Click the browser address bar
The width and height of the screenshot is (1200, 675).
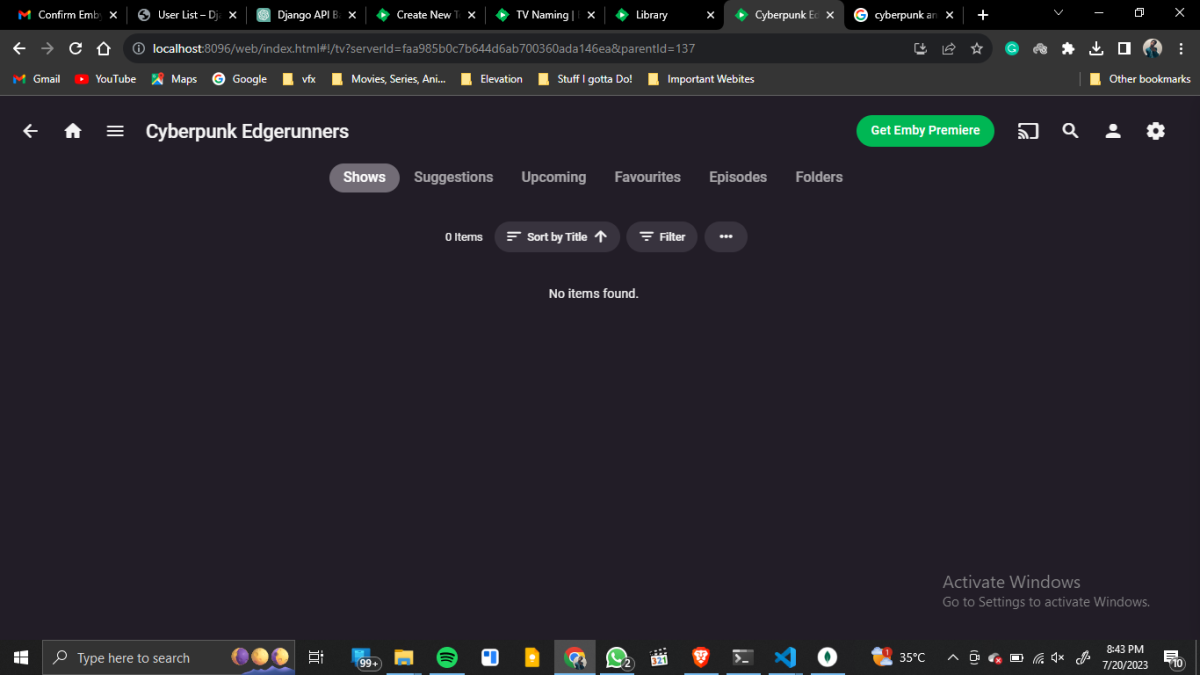pos(520,48)
